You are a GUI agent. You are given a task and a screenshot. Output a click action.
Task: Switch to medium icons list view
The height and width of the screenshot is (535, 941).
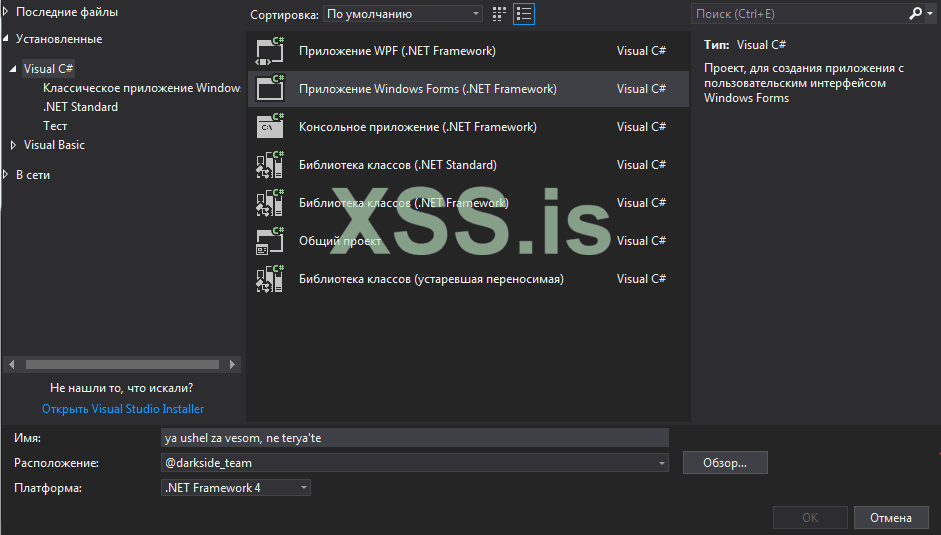pyautogui.click(x=525, y=14)
